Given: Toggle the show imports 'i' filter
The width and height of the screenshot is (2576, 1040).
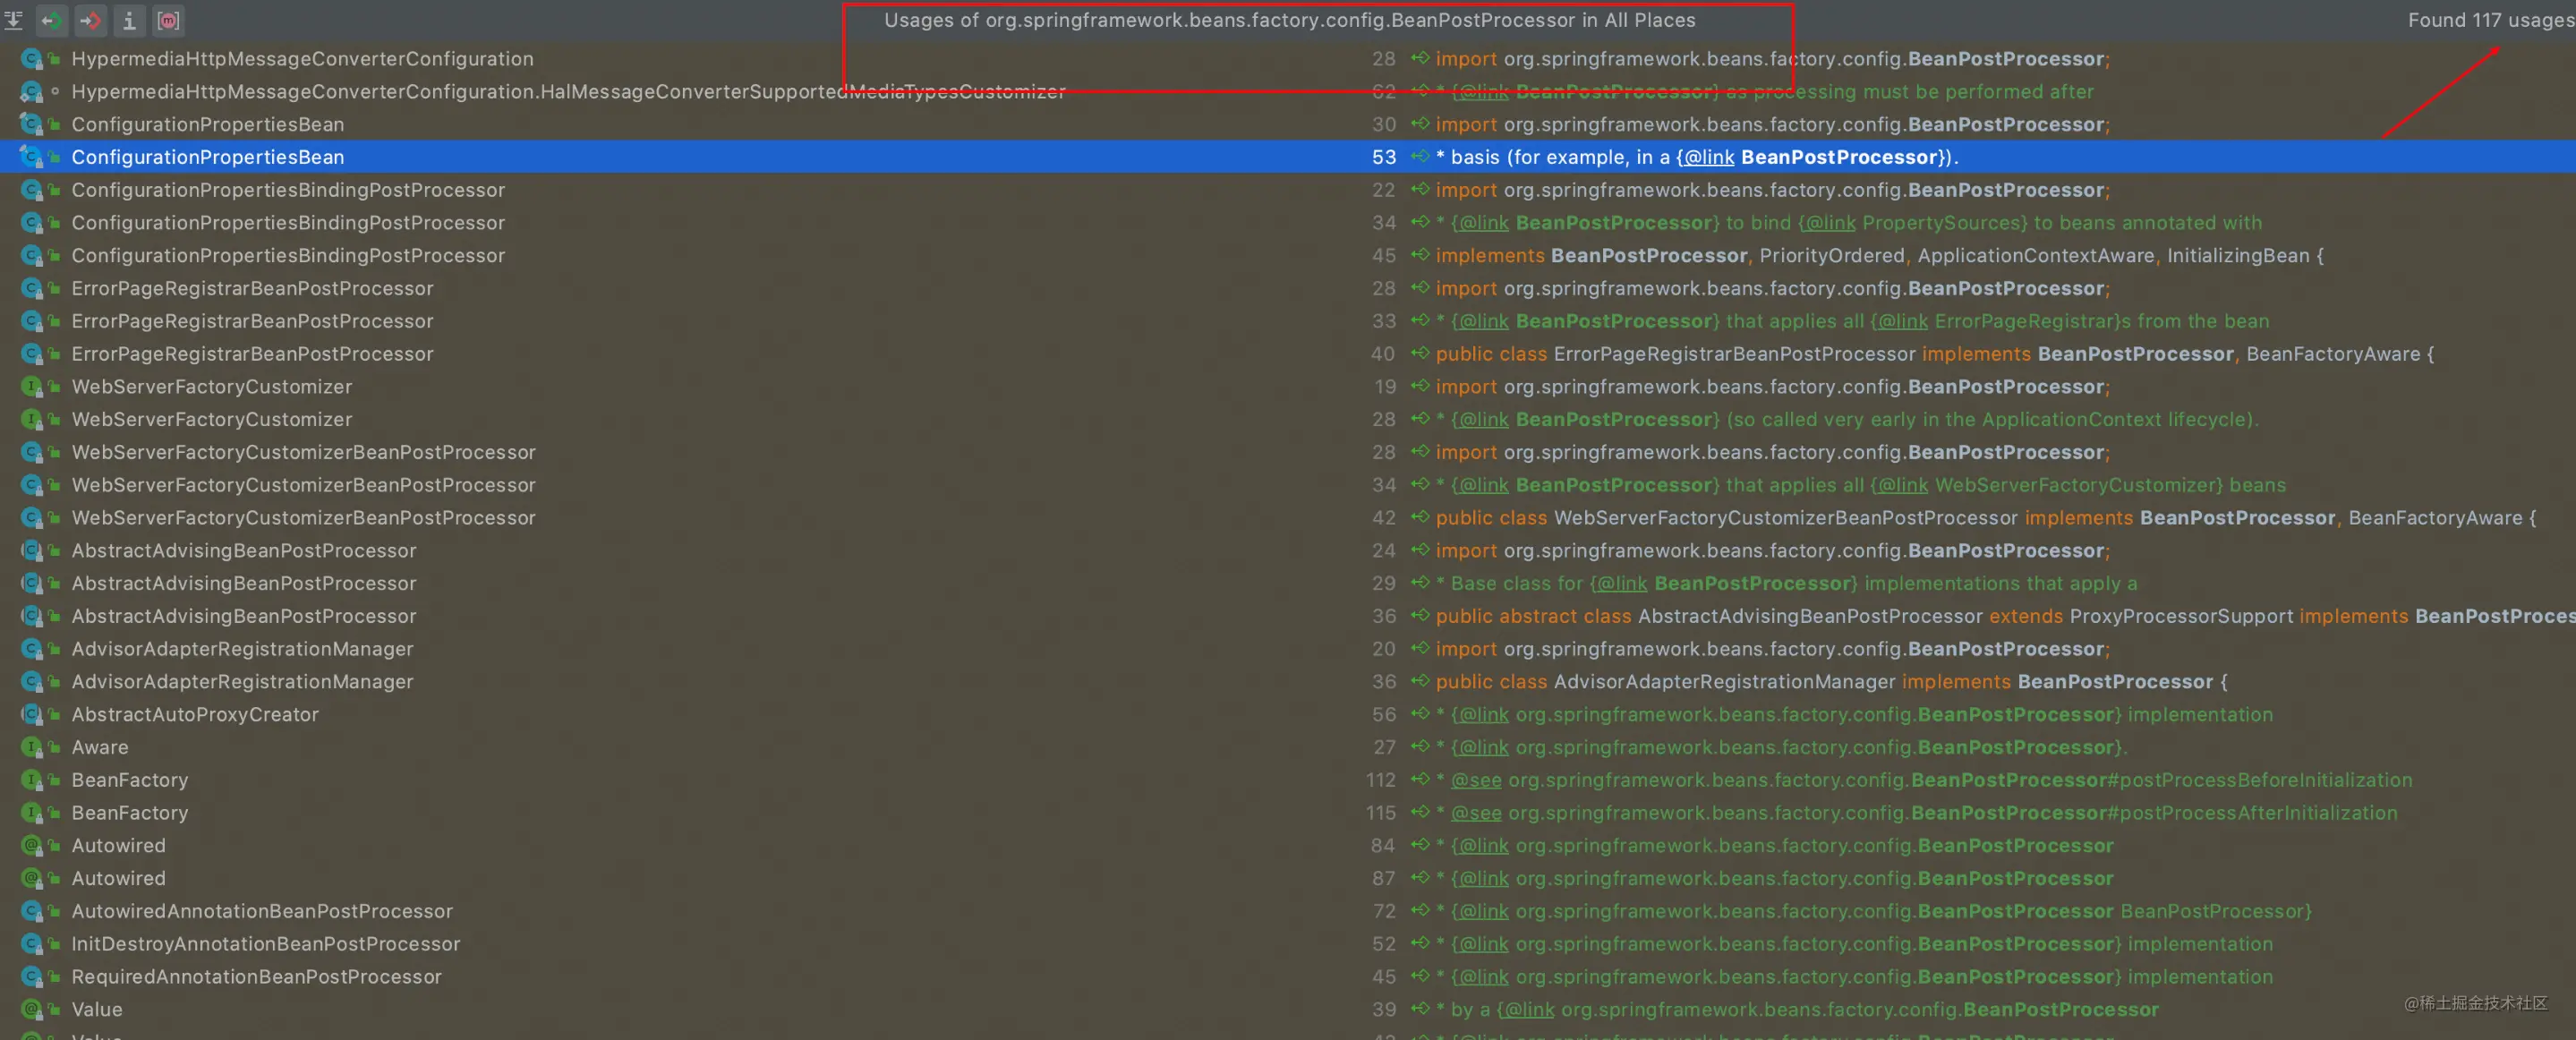Looking at the screenshot, I should tap(129, 20).
